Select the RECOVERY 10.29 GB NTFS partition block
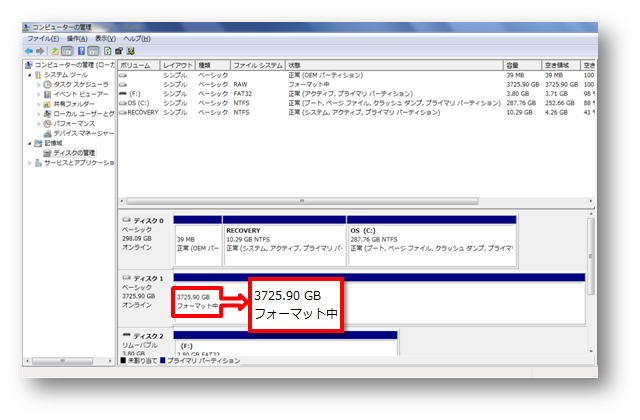Screen dimensions: 640x420 click(284, 241)
